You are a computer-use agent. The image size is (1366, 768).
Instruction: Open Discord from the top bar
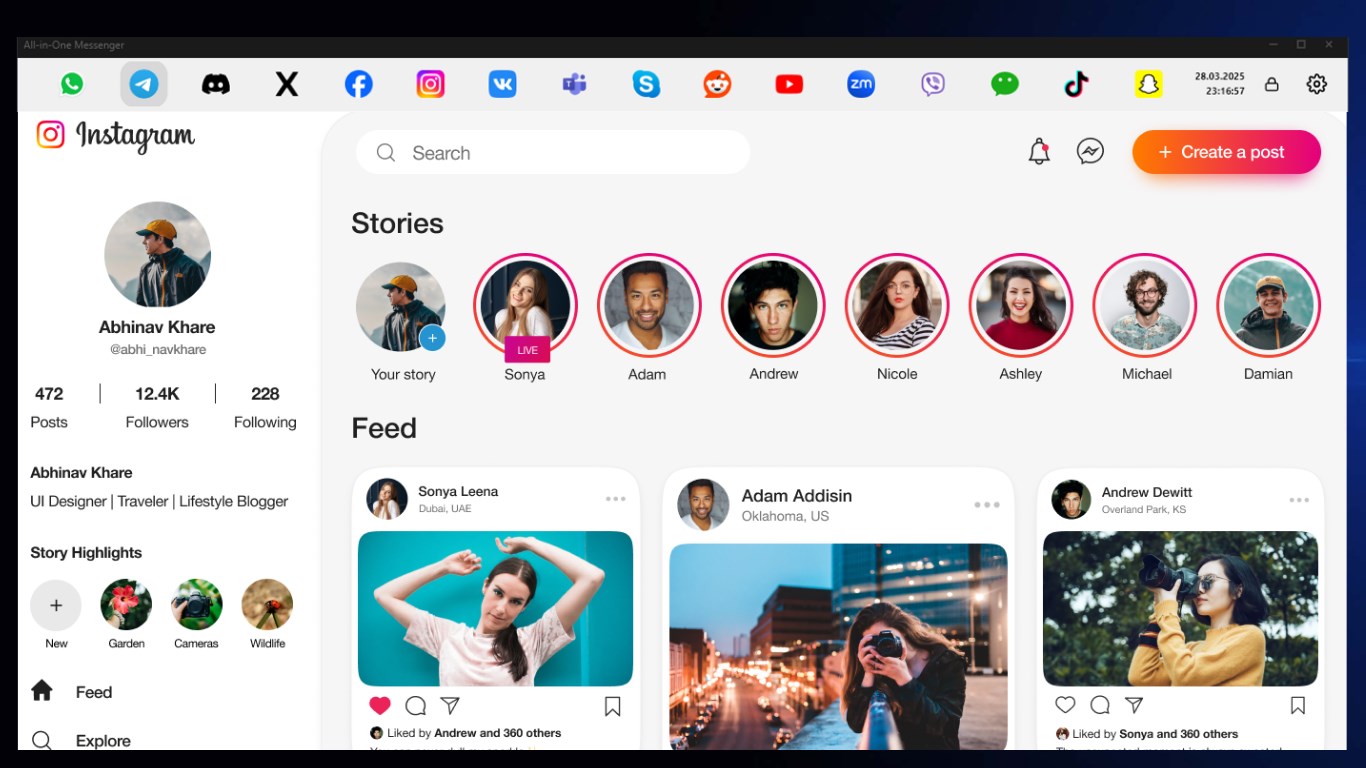tap(215, 83)
